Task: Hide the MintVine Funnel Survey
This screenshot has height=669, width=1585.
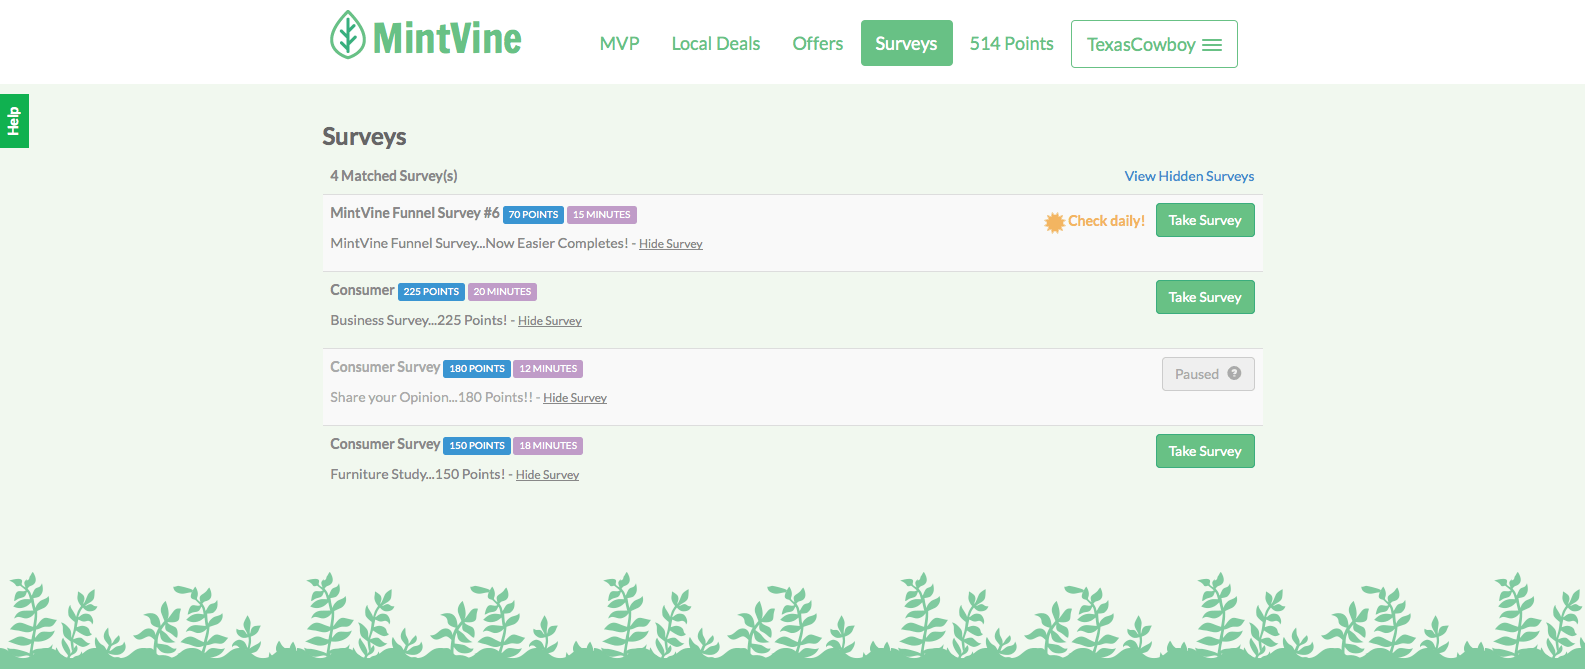Action: coord(671,244)
